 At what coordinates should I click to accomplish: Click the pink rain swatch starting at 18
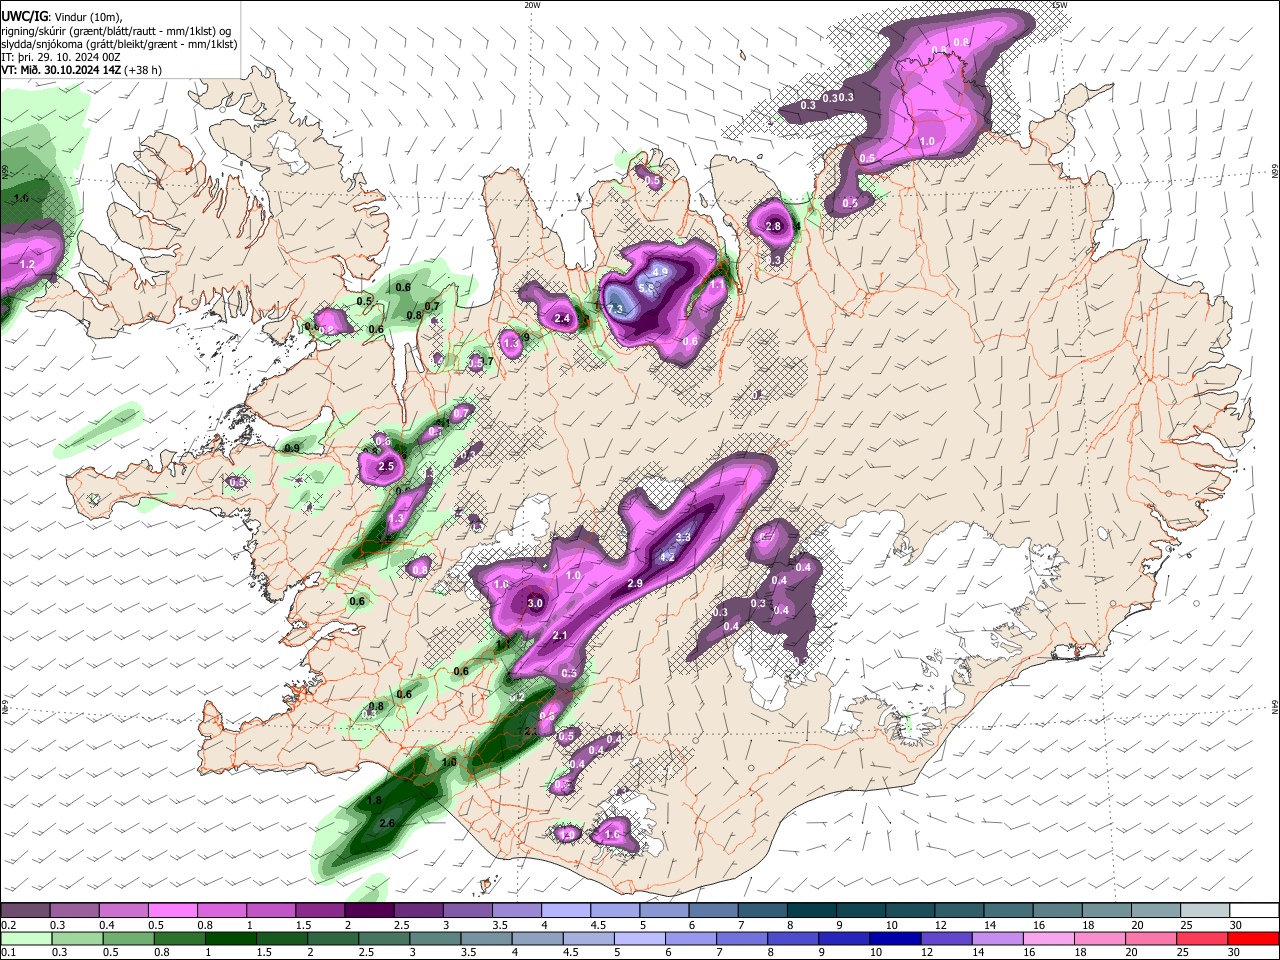pyautogui.click(x=1100, y=938)
